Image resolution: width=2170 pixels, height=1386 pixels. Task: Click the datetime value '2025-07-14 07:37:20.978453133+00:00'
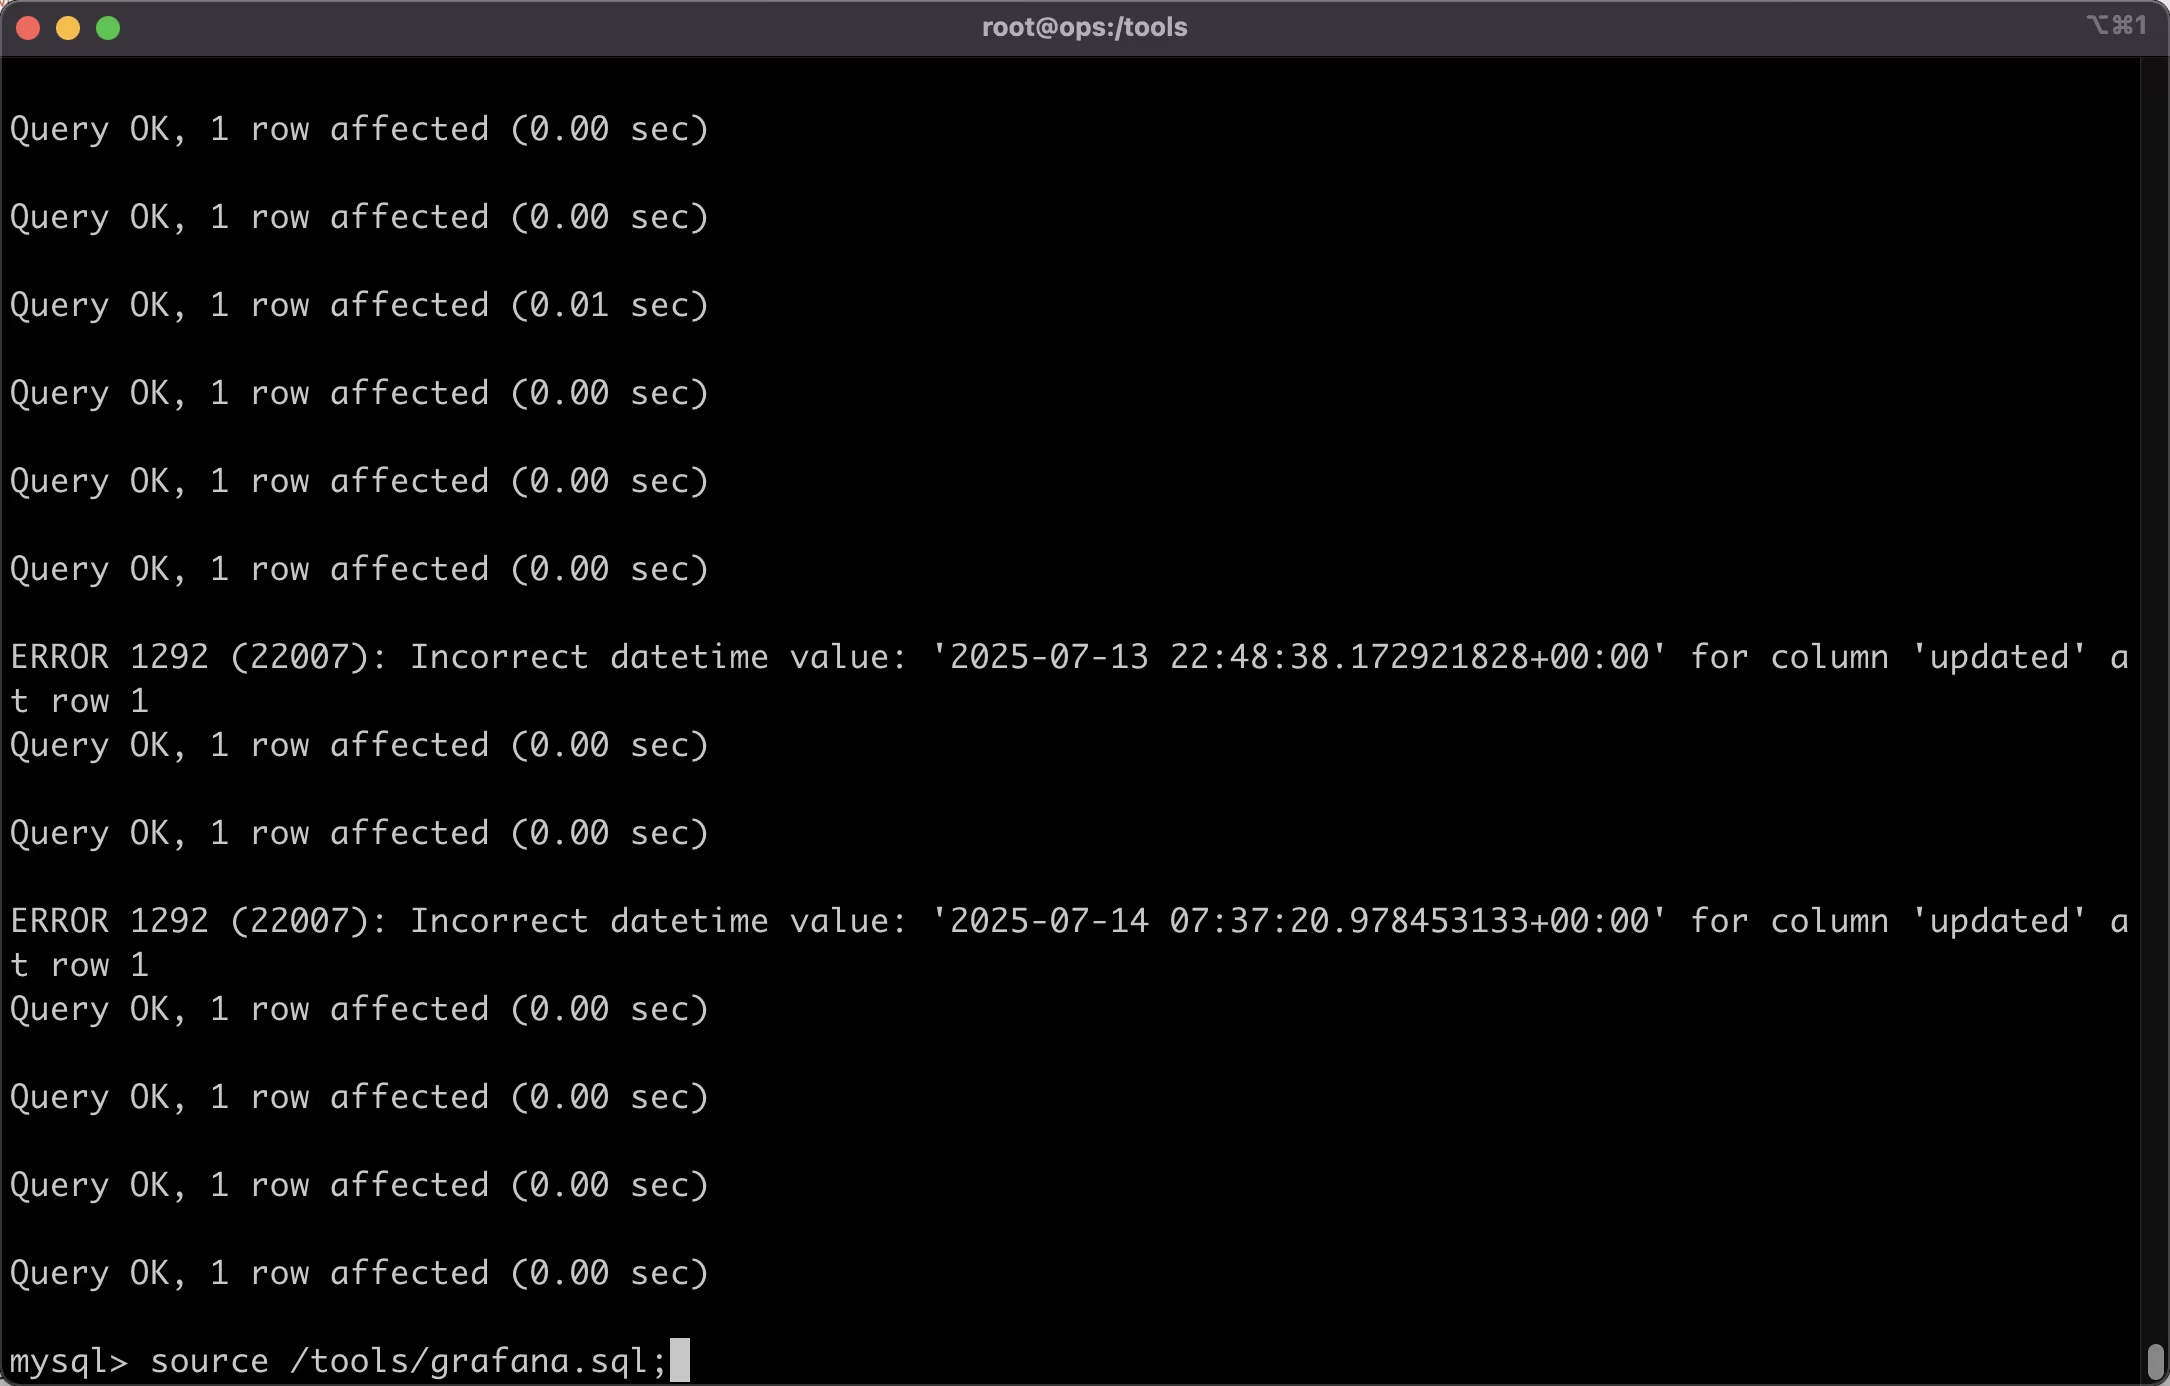tap(1299, 921)
